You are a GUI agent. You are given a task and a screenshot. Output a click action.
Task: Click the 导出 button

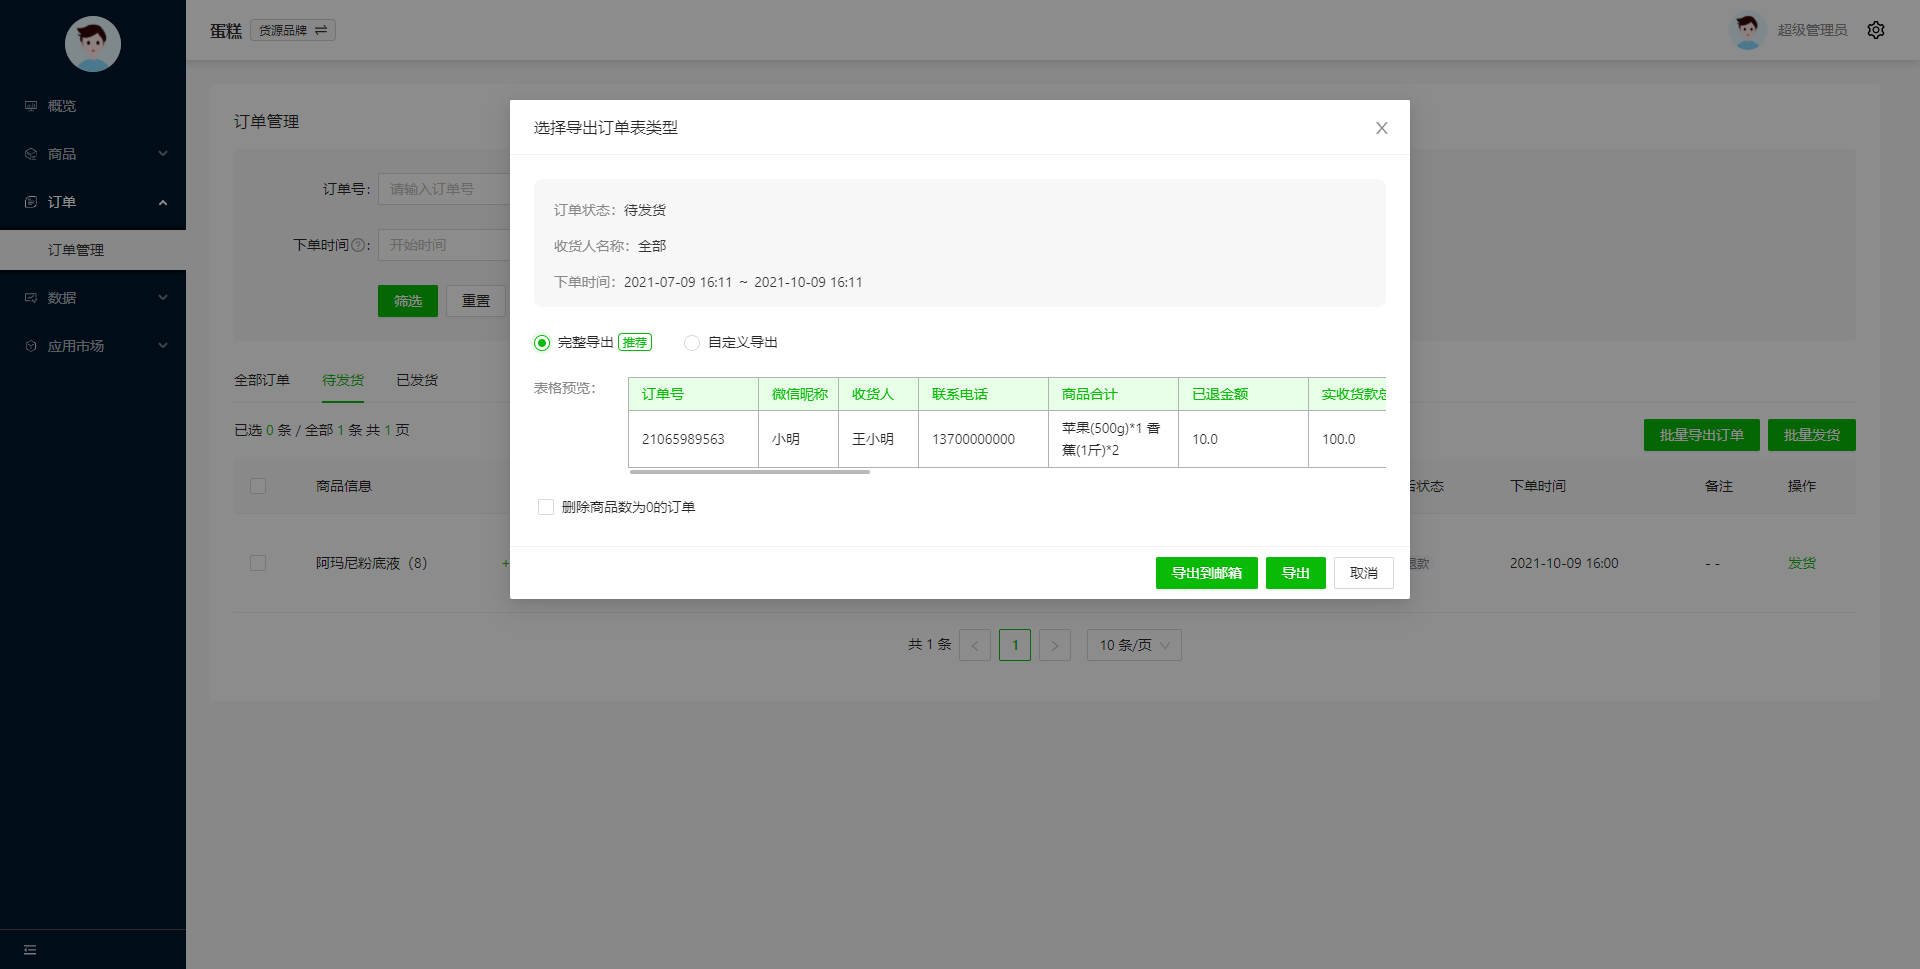(x=1296, y=573)
